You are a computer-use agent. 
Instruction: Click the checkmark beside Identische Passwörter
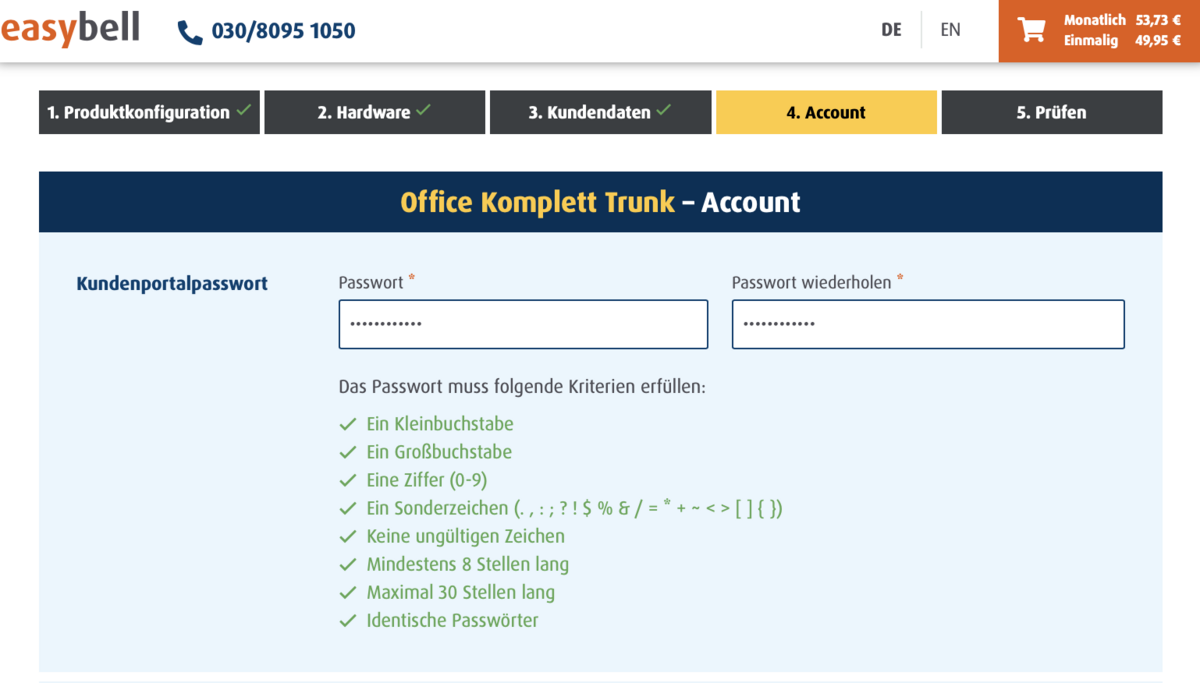point(348,620)
